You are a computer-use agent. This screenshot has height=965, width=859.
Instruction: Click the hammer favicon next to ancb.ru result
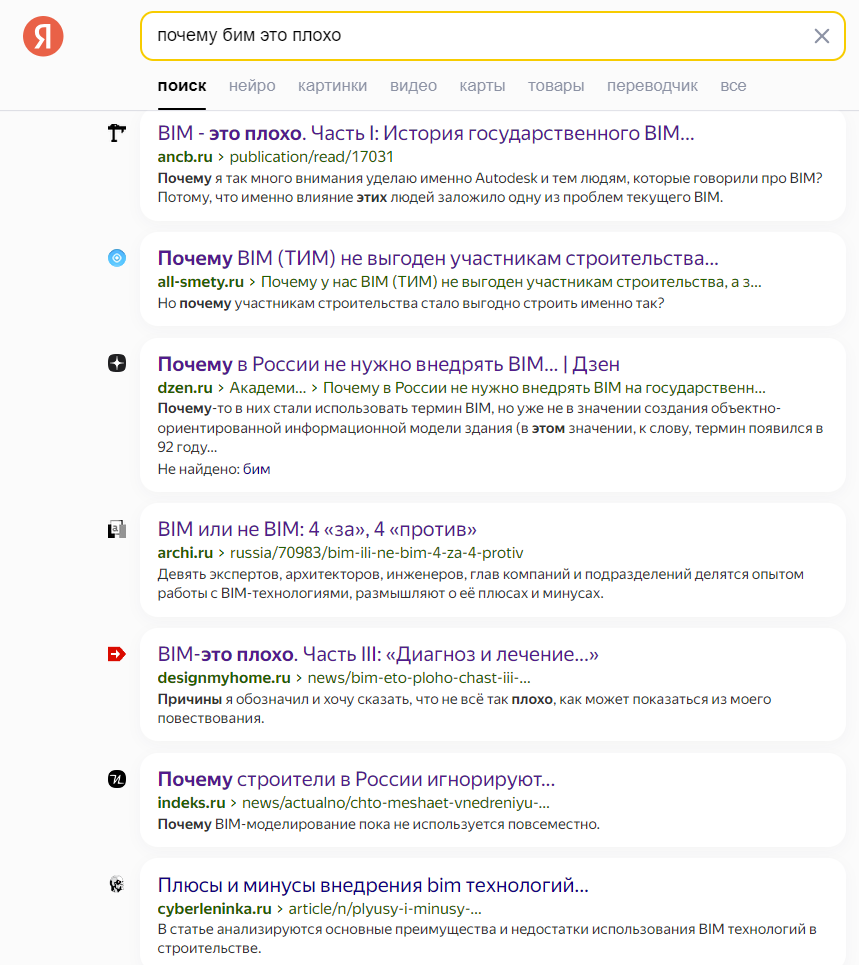117,131
